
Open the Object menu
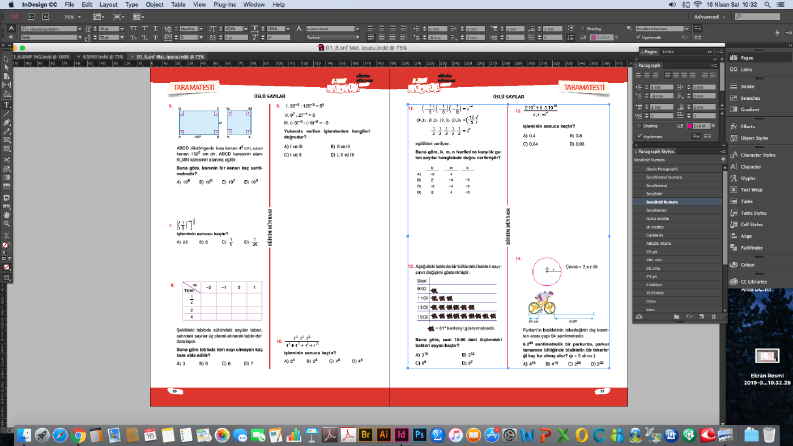154,5
